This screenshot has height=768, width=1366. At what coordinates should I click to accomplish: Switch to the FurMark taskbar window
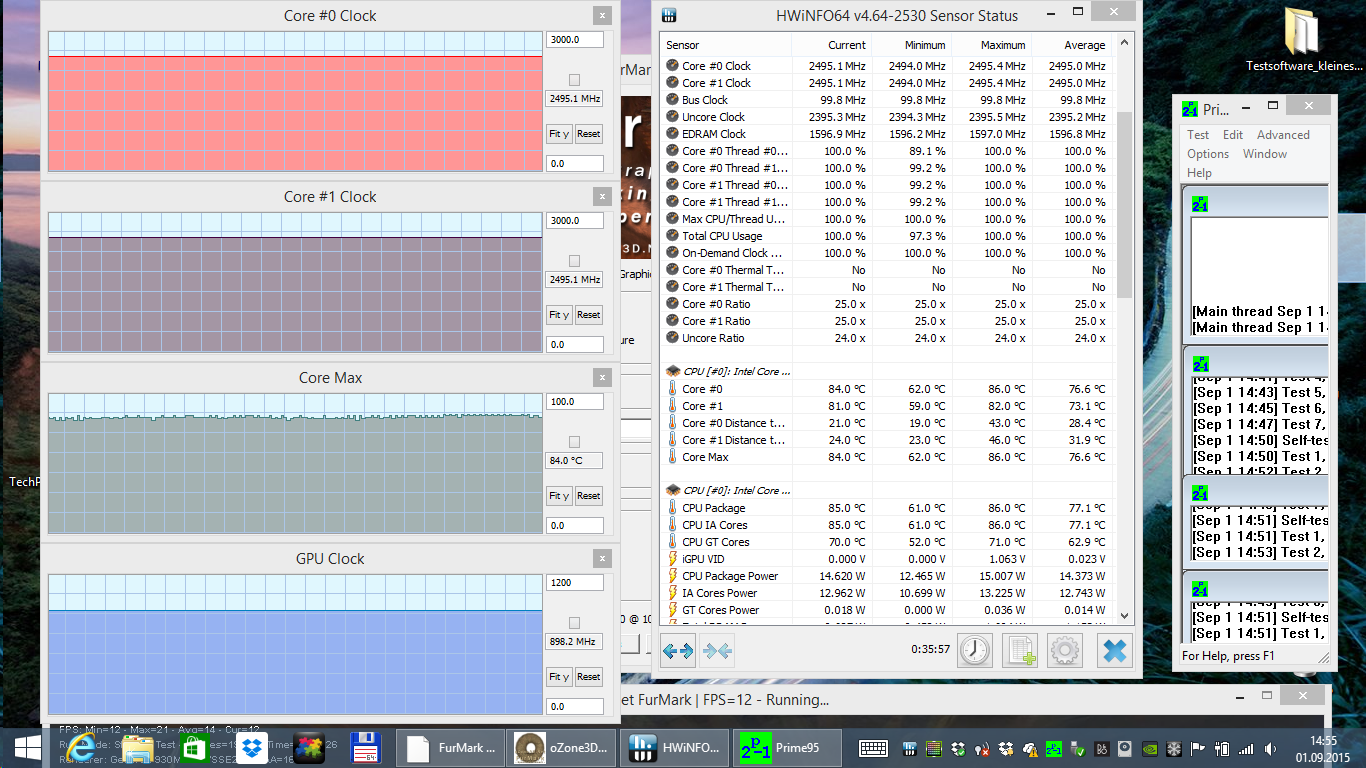tap(450, 748)
